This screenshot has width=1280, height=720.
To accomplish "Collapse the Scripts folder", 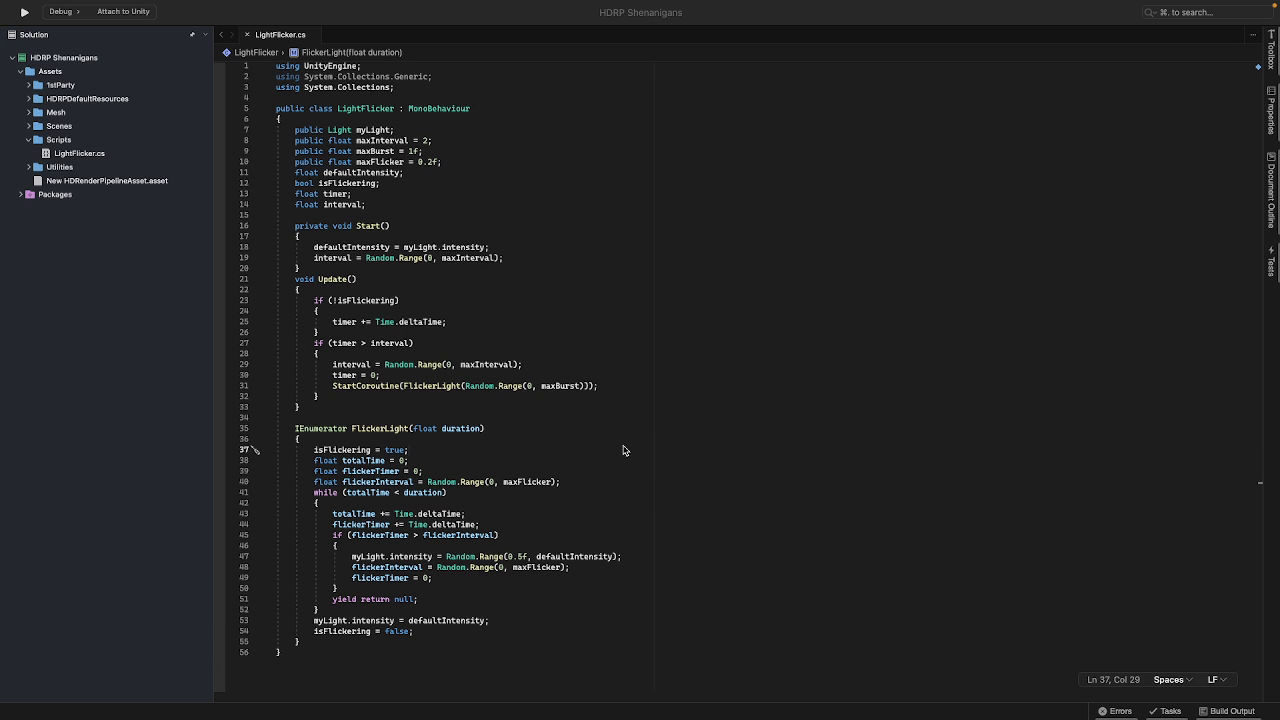I will (x=29, y=140).
